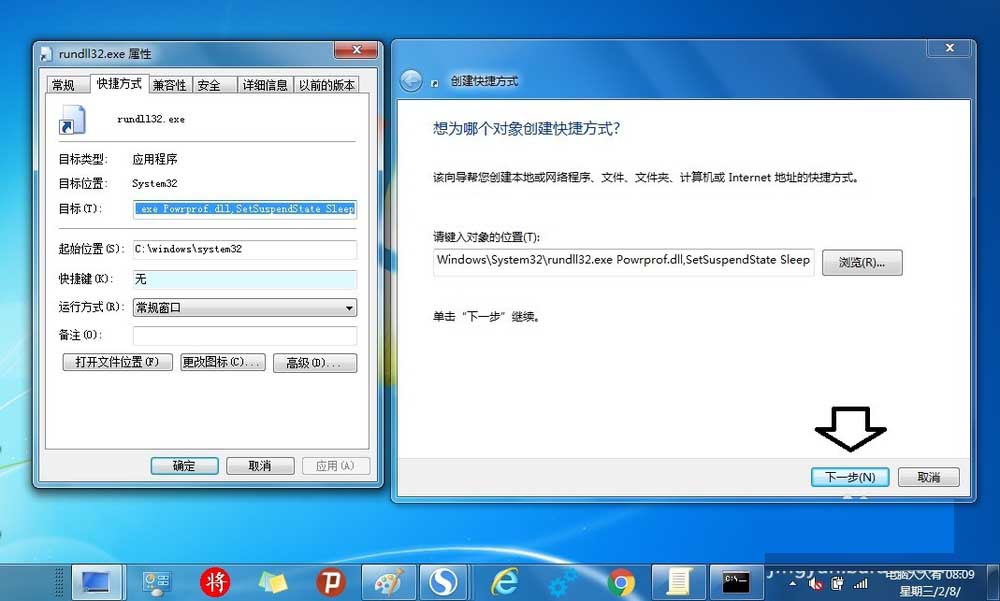Click the 更改图标(C) button
Screen dimensions: 1000x601
pos(223,362)
